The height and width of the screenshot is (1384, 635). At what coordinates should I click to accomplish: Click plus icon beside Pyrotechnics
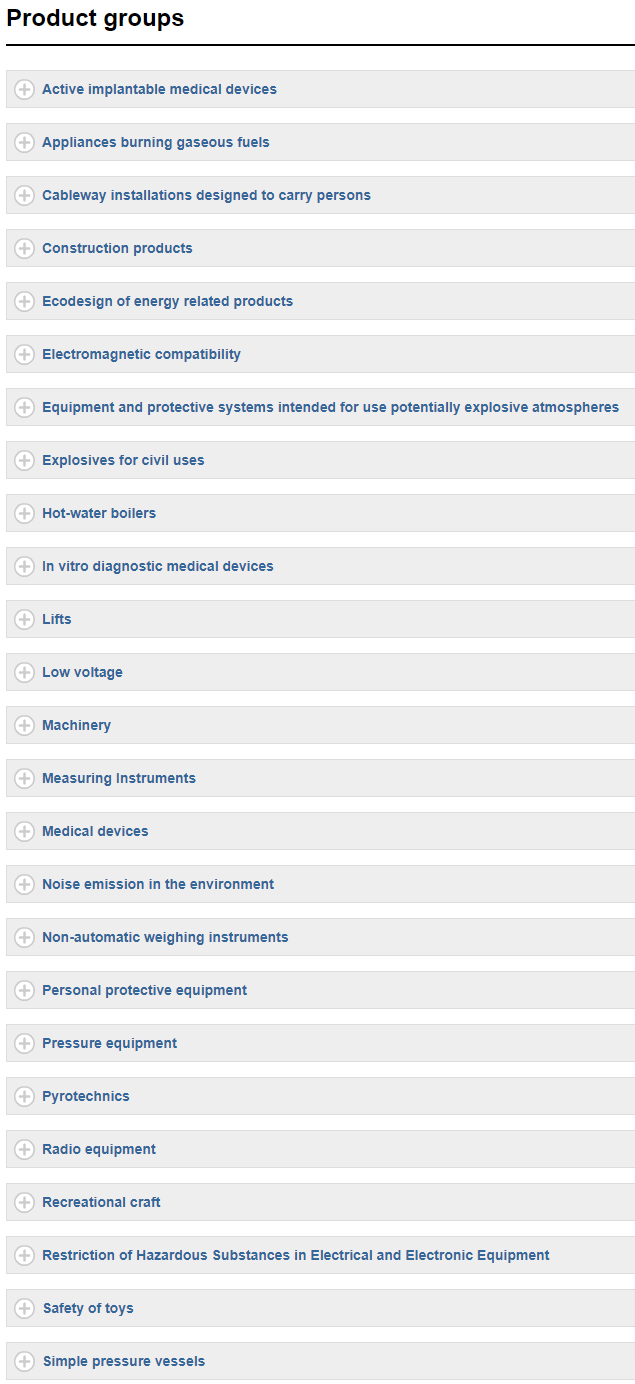pos(24,1096)
